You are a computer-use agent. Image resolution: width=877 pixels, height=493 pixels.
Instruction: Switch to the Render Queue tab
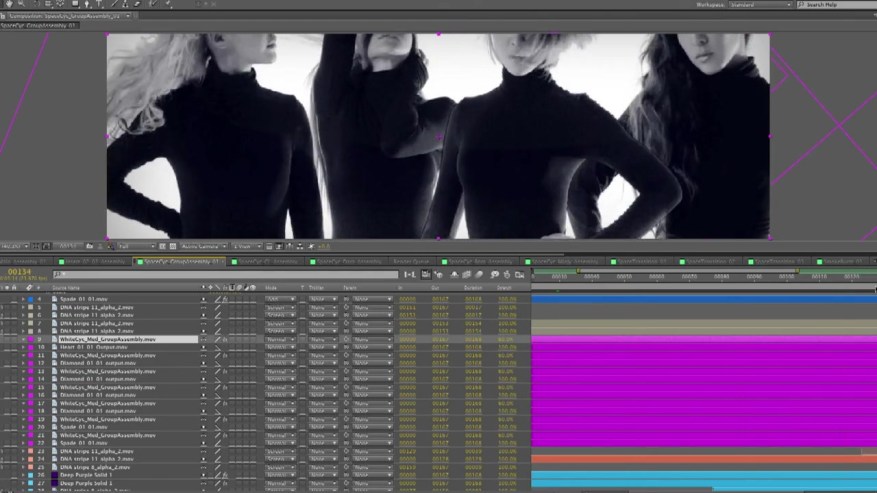click(411, 262)
